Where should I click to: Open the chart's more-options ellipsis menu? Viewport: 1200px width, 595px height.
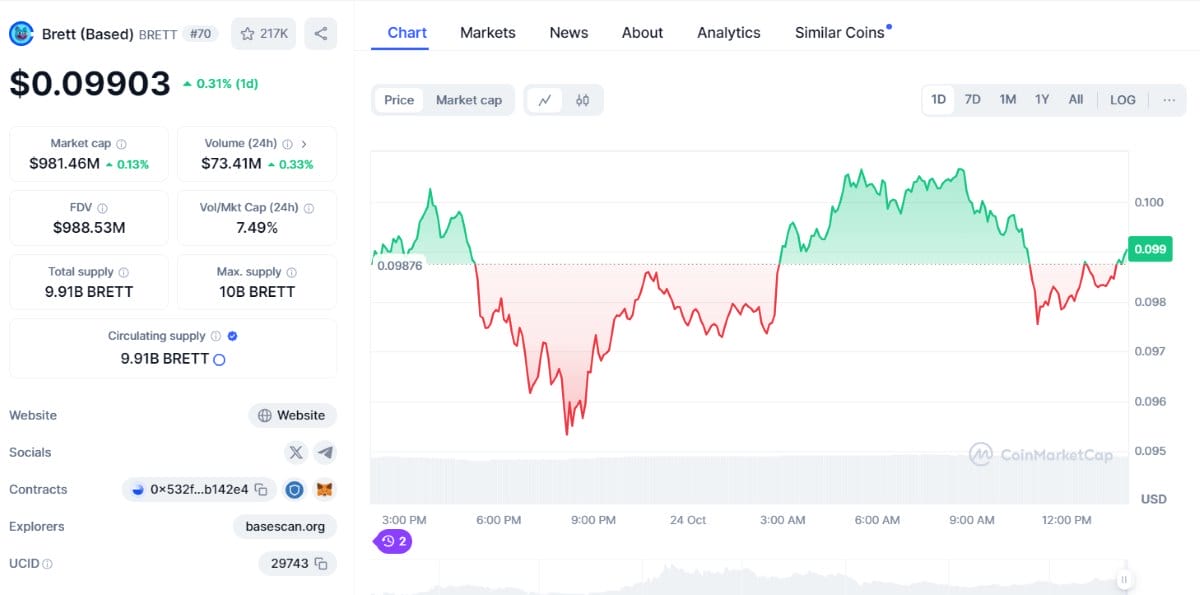click(1168, 100)
